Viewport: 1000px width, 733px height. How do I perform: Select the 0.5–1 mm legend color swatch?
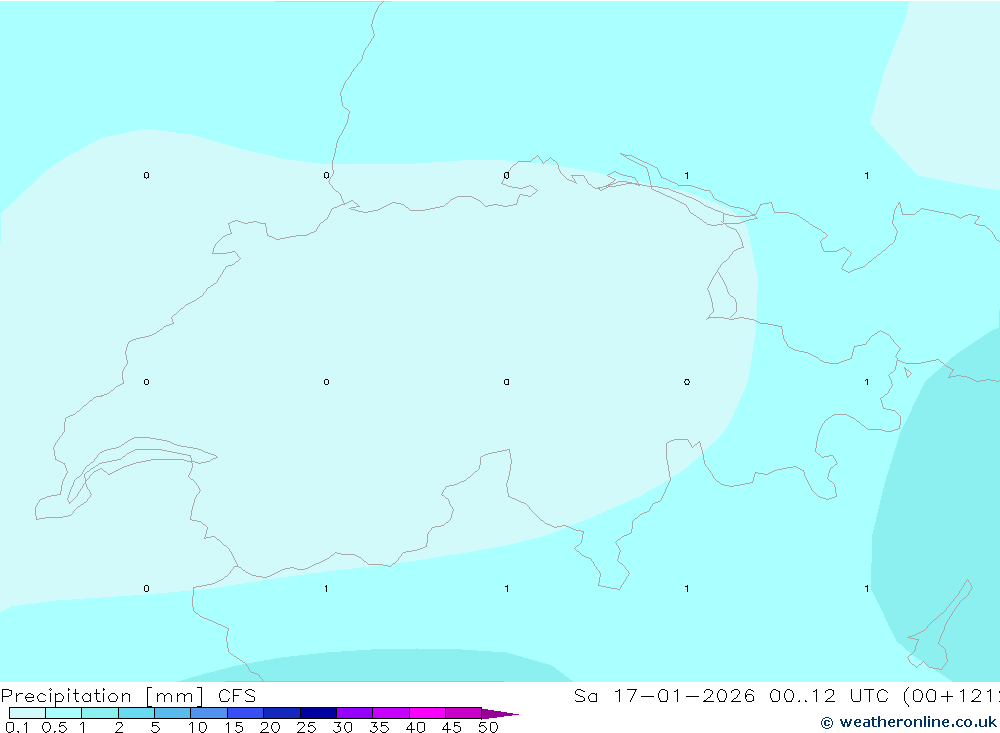(x=64, y=713)
